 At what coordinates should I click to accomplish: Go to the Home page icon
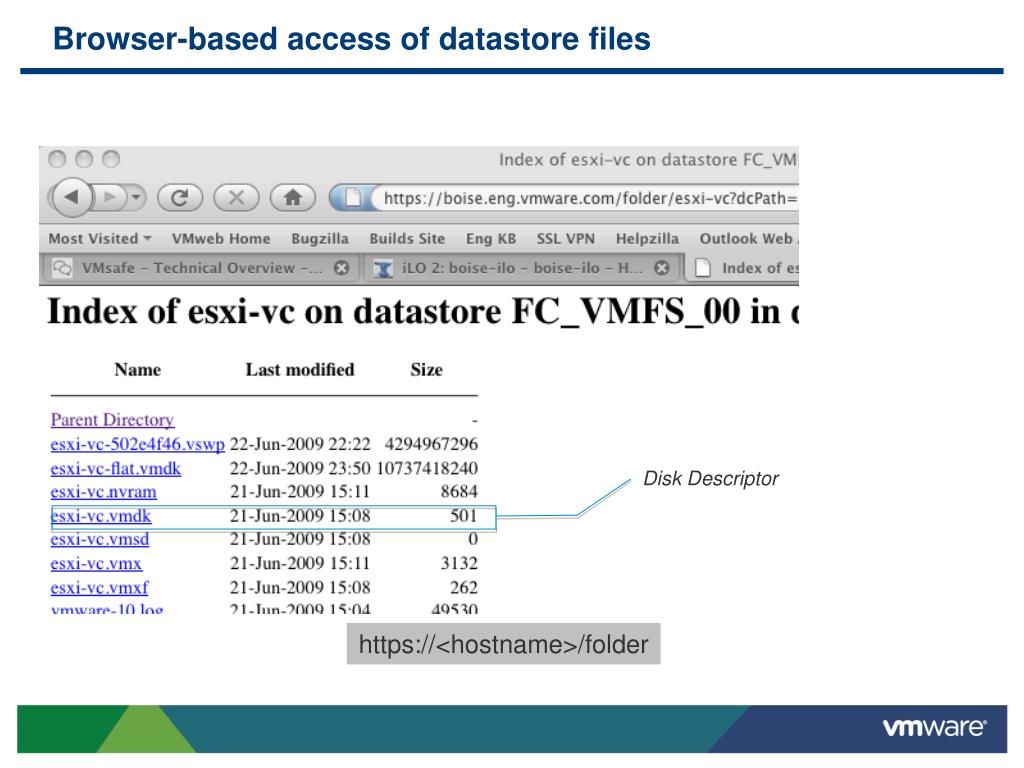[293, 197]
